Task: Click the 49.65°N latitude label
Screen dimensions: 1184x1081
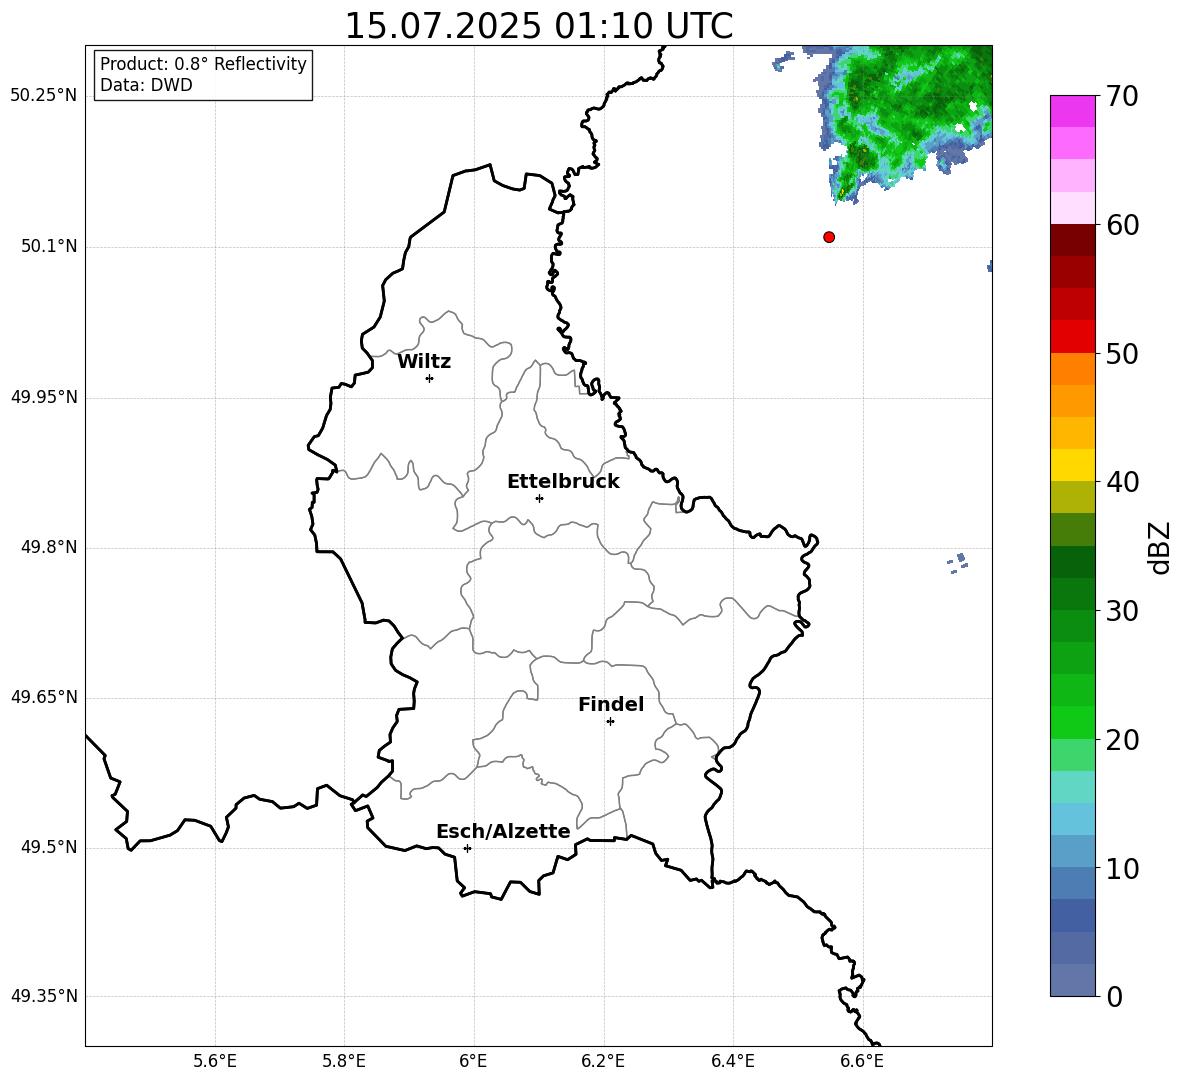Action: (x=44, y=697)
